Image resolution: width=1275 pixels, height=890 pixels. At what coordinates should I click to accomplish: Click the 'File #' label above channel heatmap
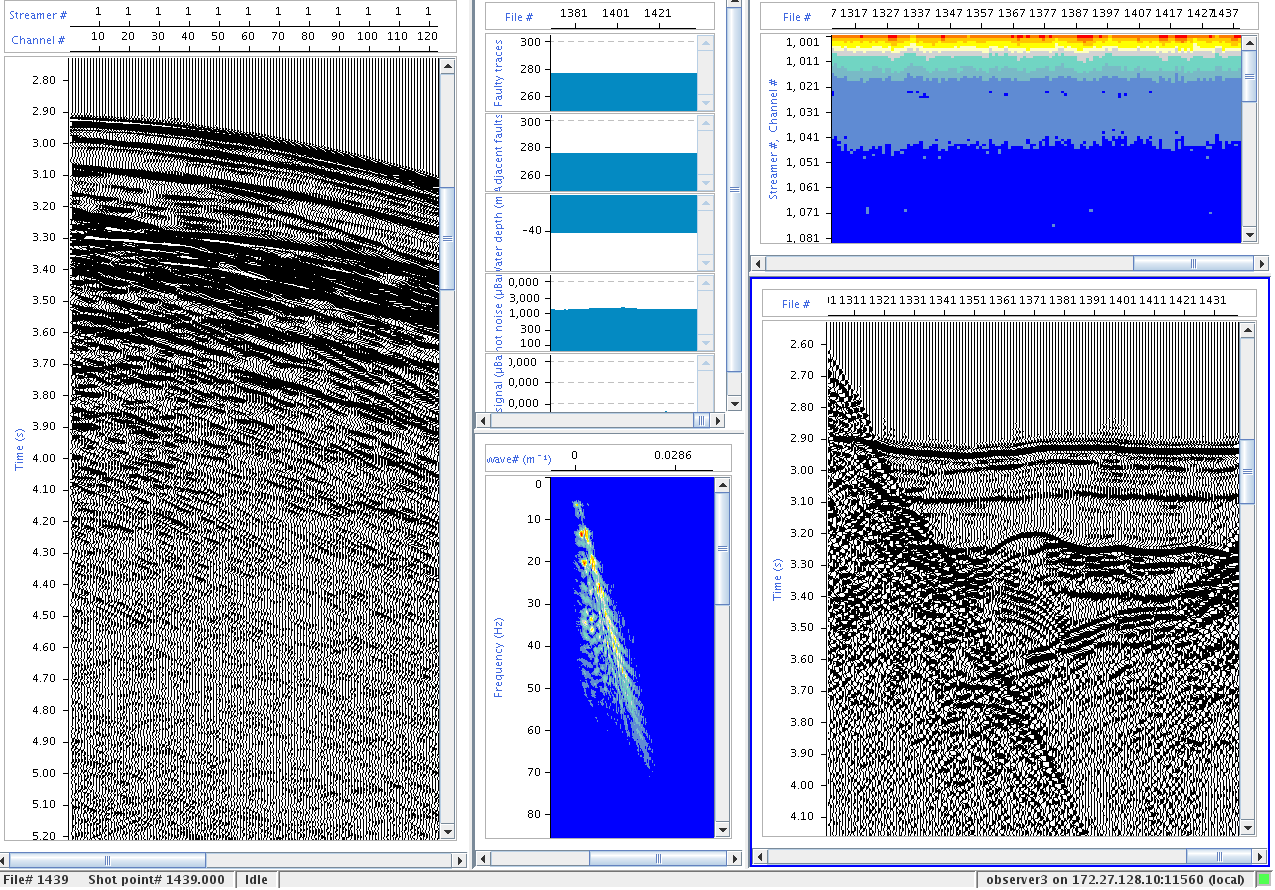(797, 17)
